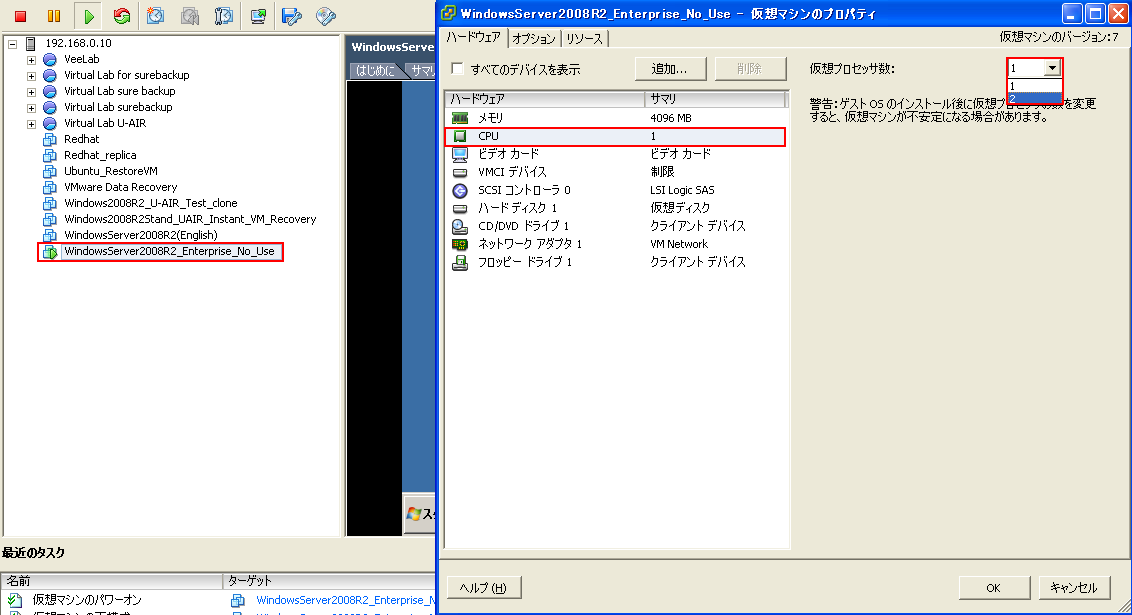Select ネットワーク アダプタ 1 row
Screen dimensions: 1132x615
(x=615, y=244)
